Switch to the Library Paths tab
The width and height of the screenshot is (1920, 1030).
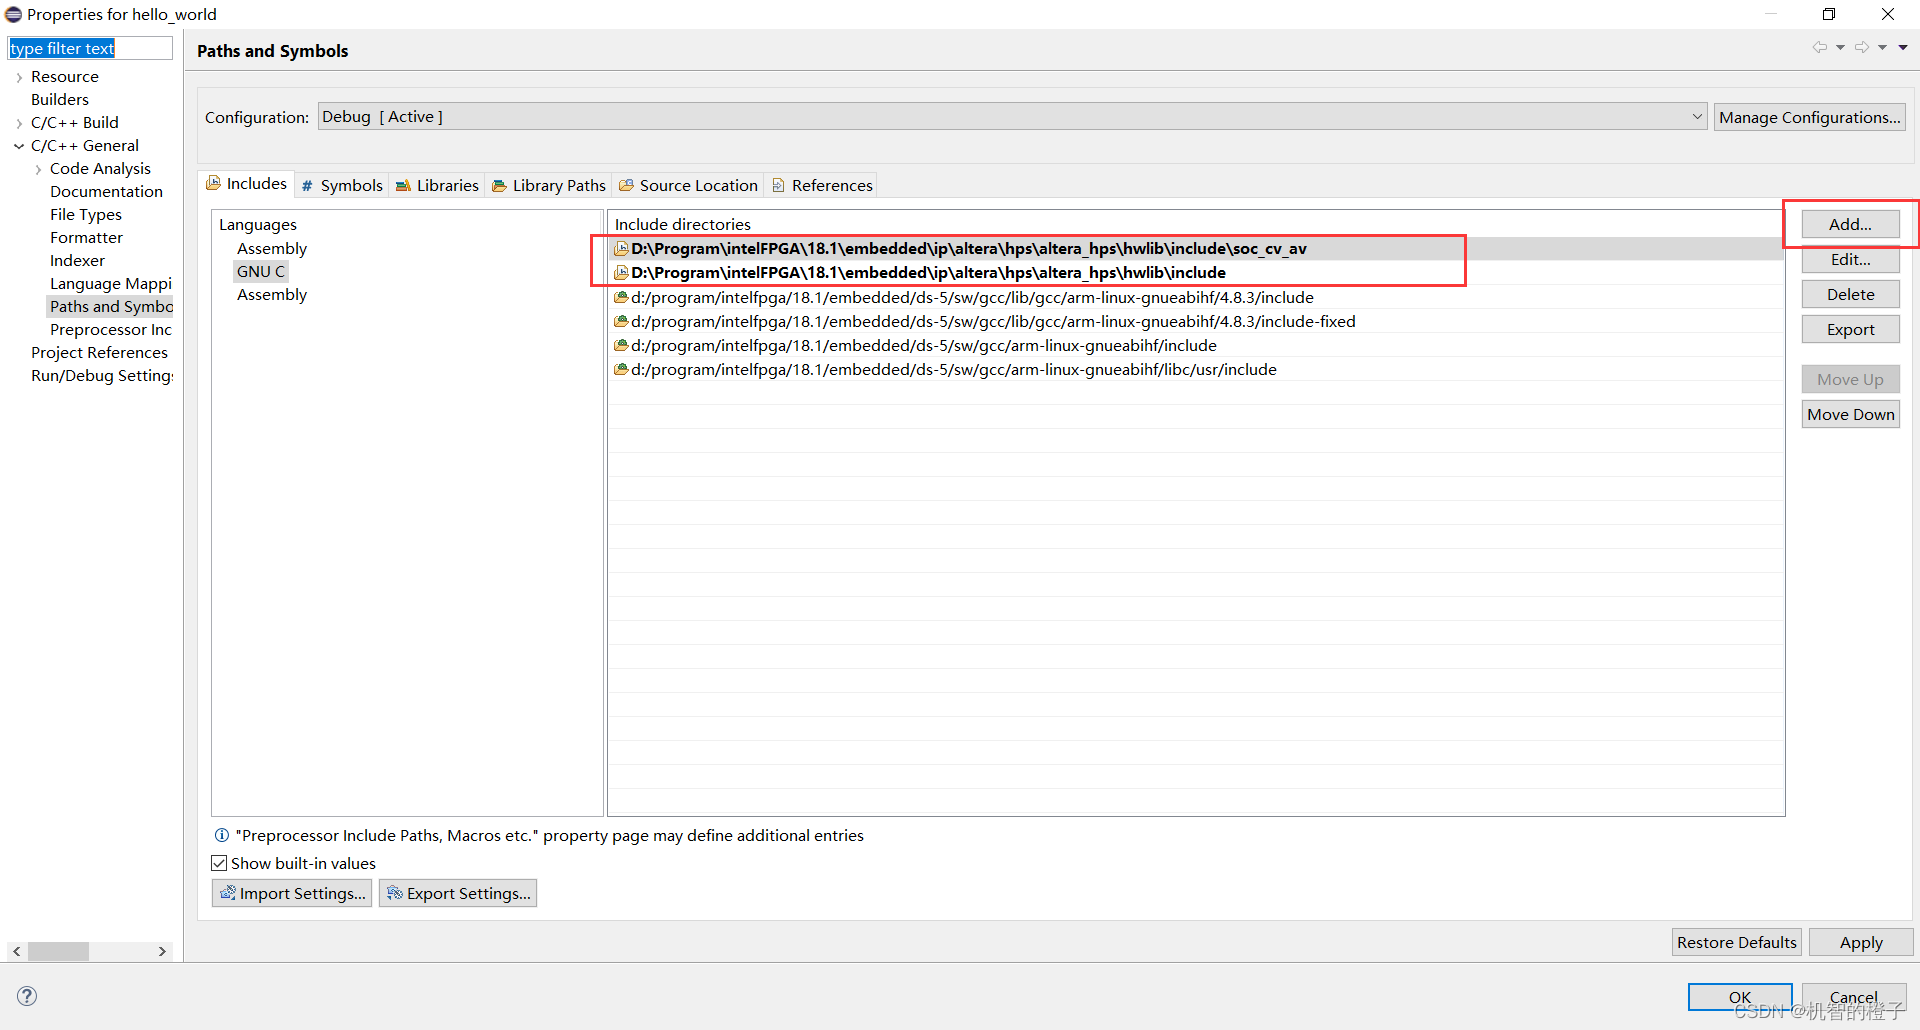[x=548, y=186]
